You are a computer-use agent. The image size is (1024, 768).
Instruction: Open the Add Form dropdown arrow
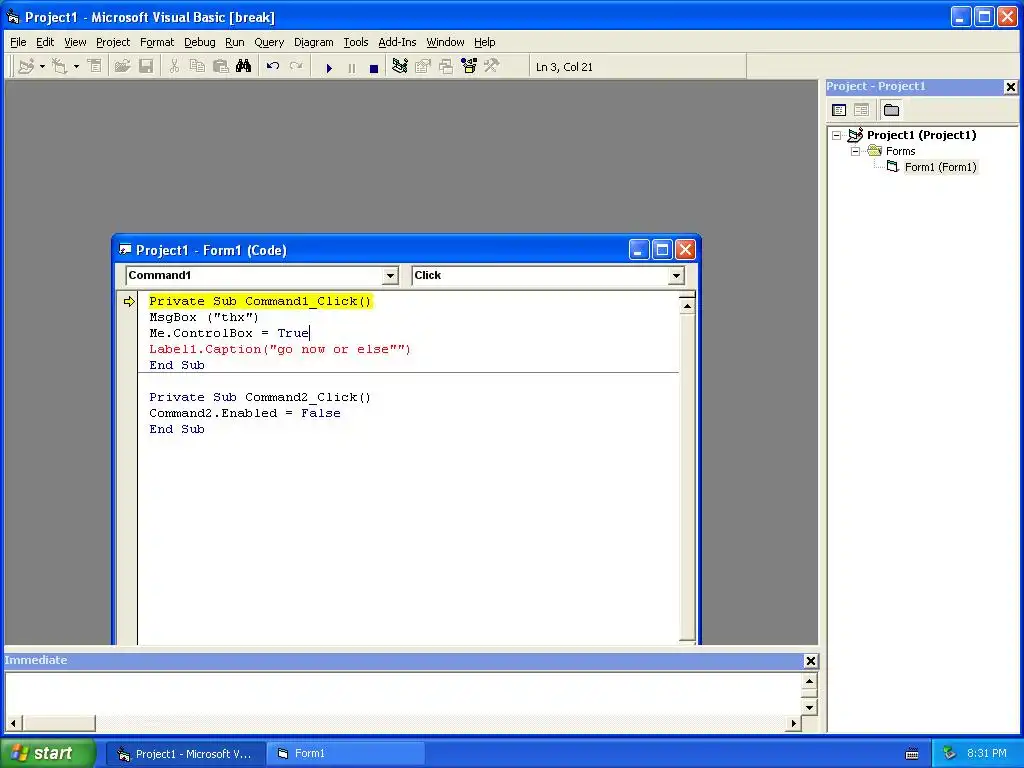click(76, 67)
